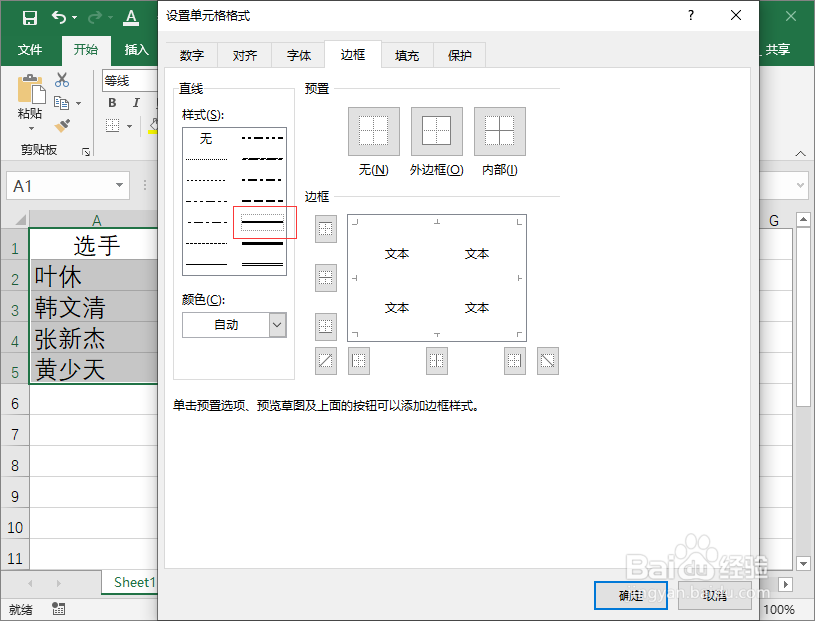Select the 无 (none) line style
This screenshot has height=621, width=815.
pyautogui.click(x=206, y=138)
